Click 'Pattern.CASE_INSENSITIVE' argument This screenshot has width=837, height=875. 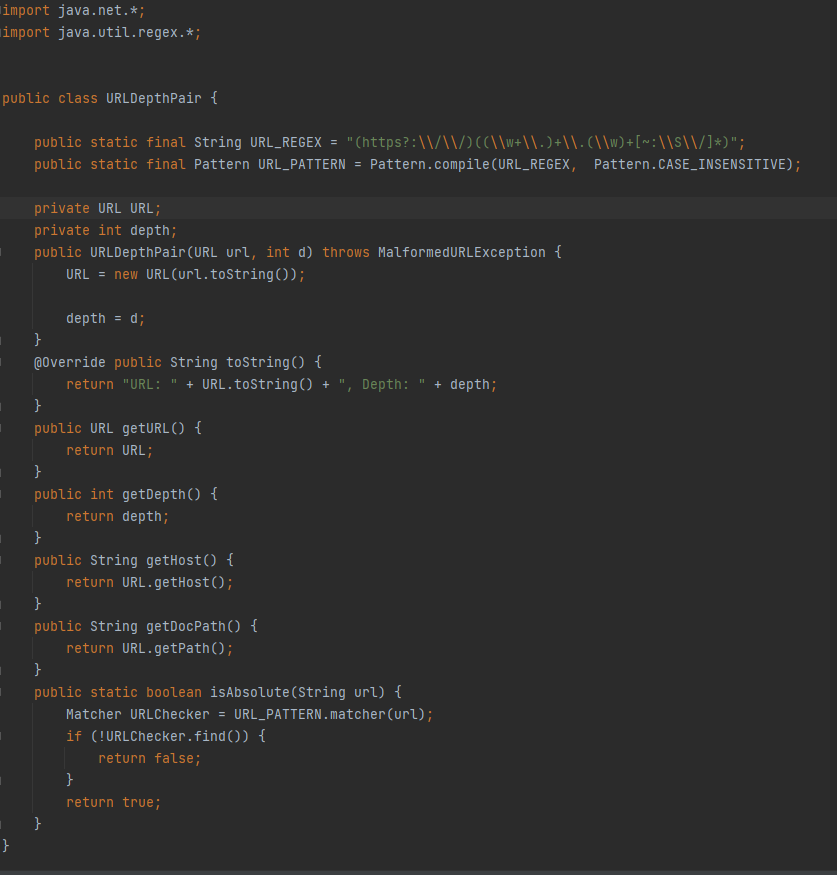690,165
